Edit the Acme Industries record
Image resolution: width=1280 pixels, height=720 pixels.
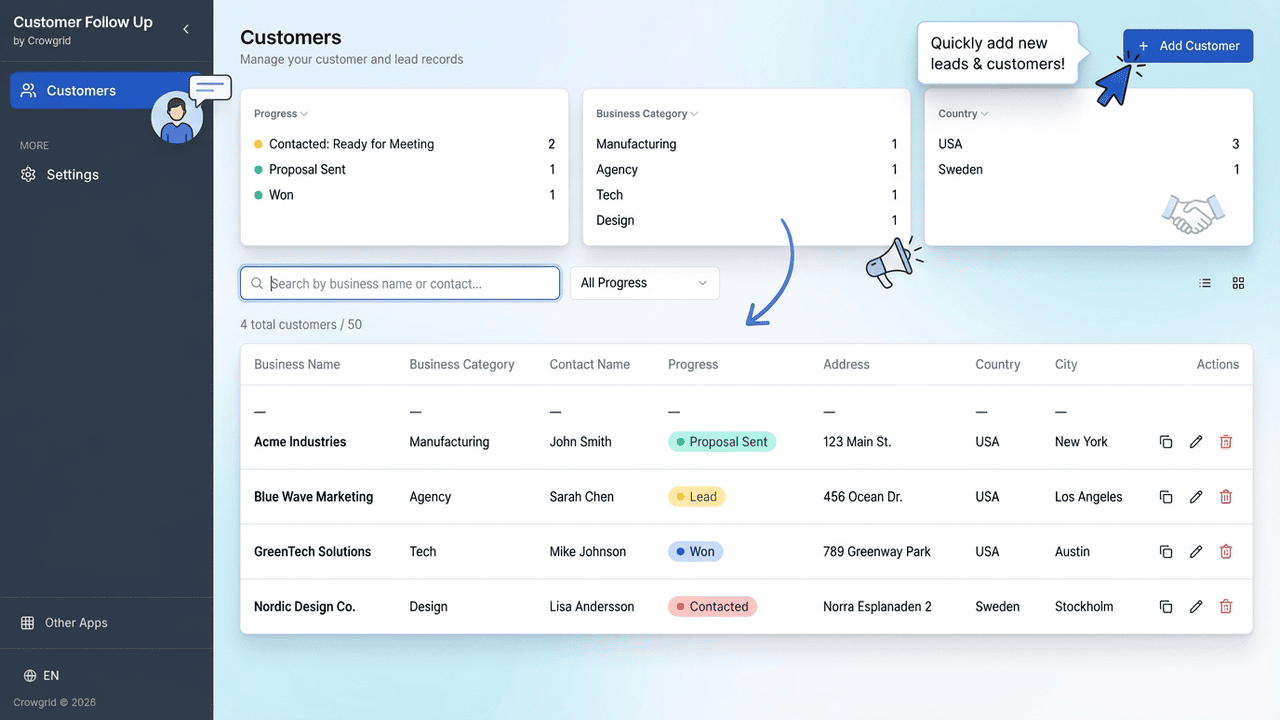point(1196,442)
